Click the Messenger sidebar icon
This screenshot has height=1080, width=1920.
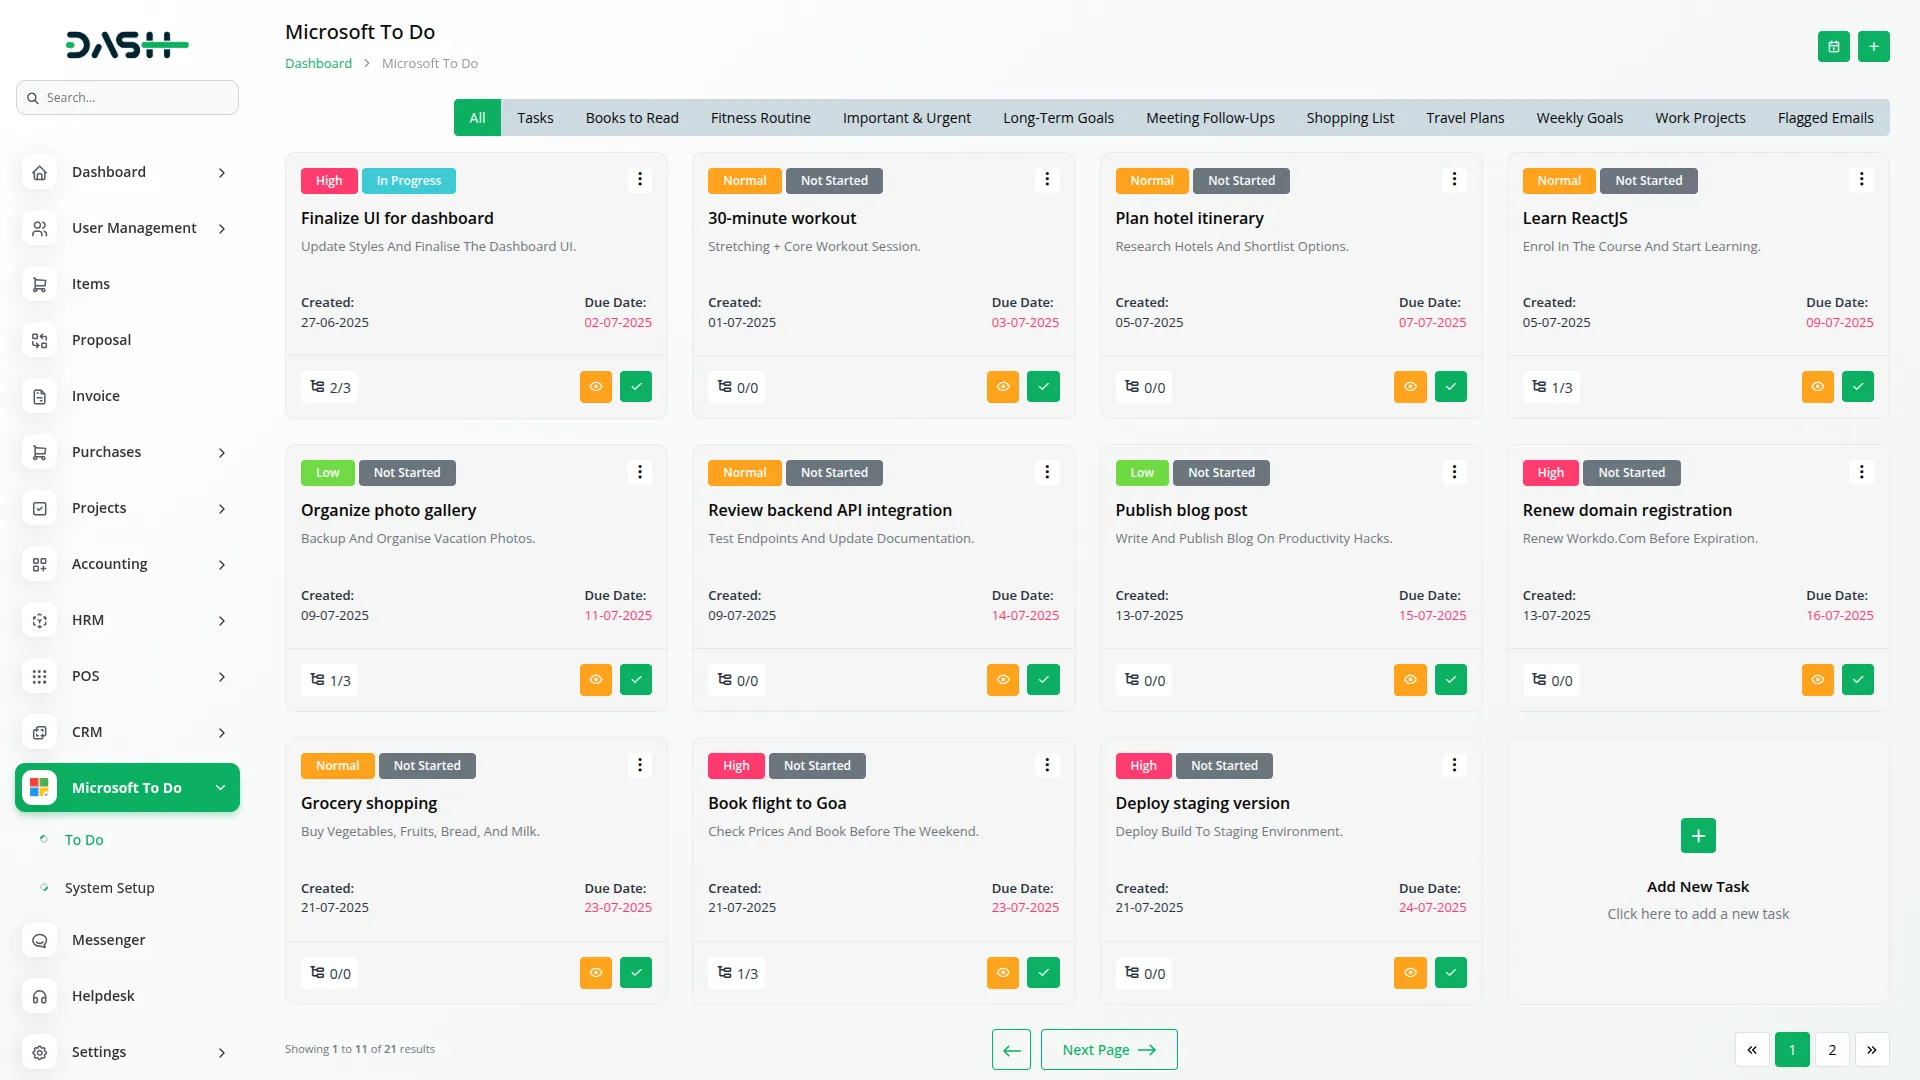[x=40, y=940]
